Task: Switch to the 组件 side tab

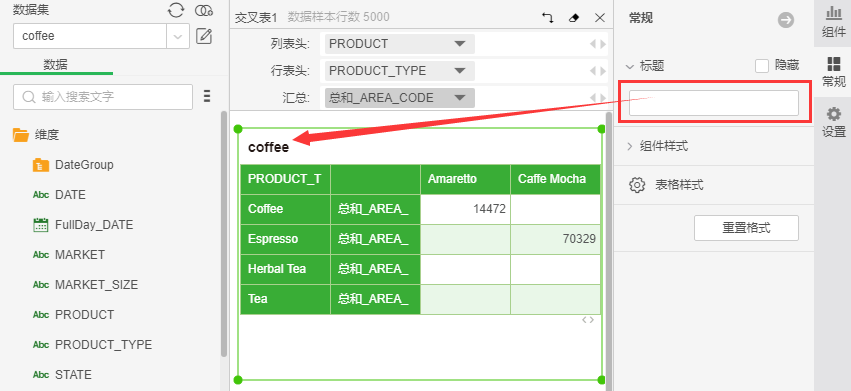Action: pos(833,22)
